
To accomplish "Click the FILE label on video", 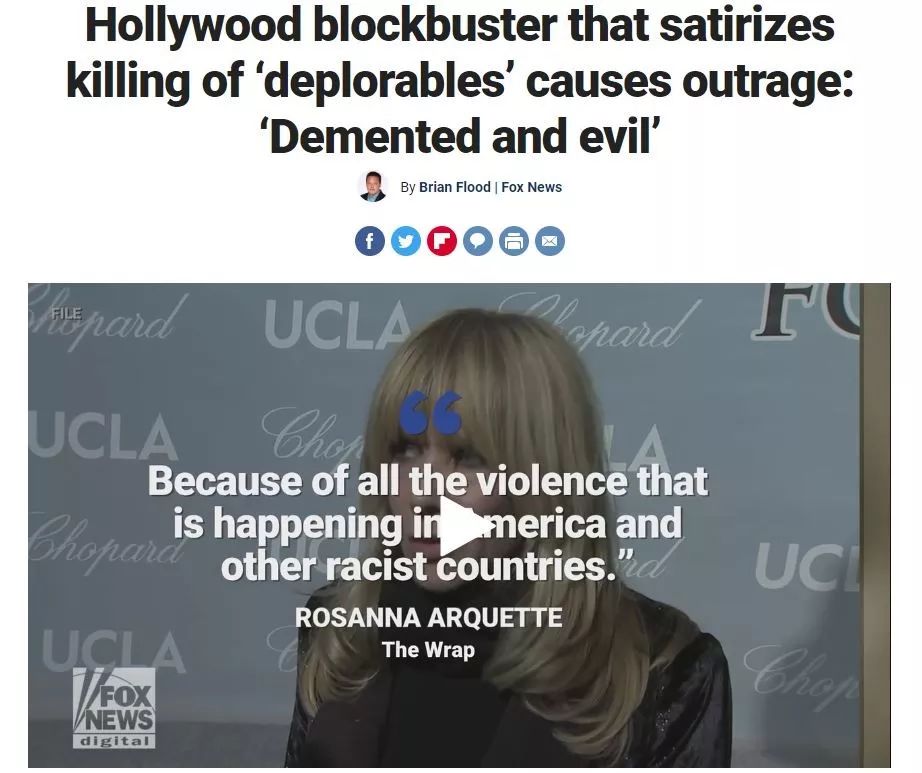I will coord(66,313).
